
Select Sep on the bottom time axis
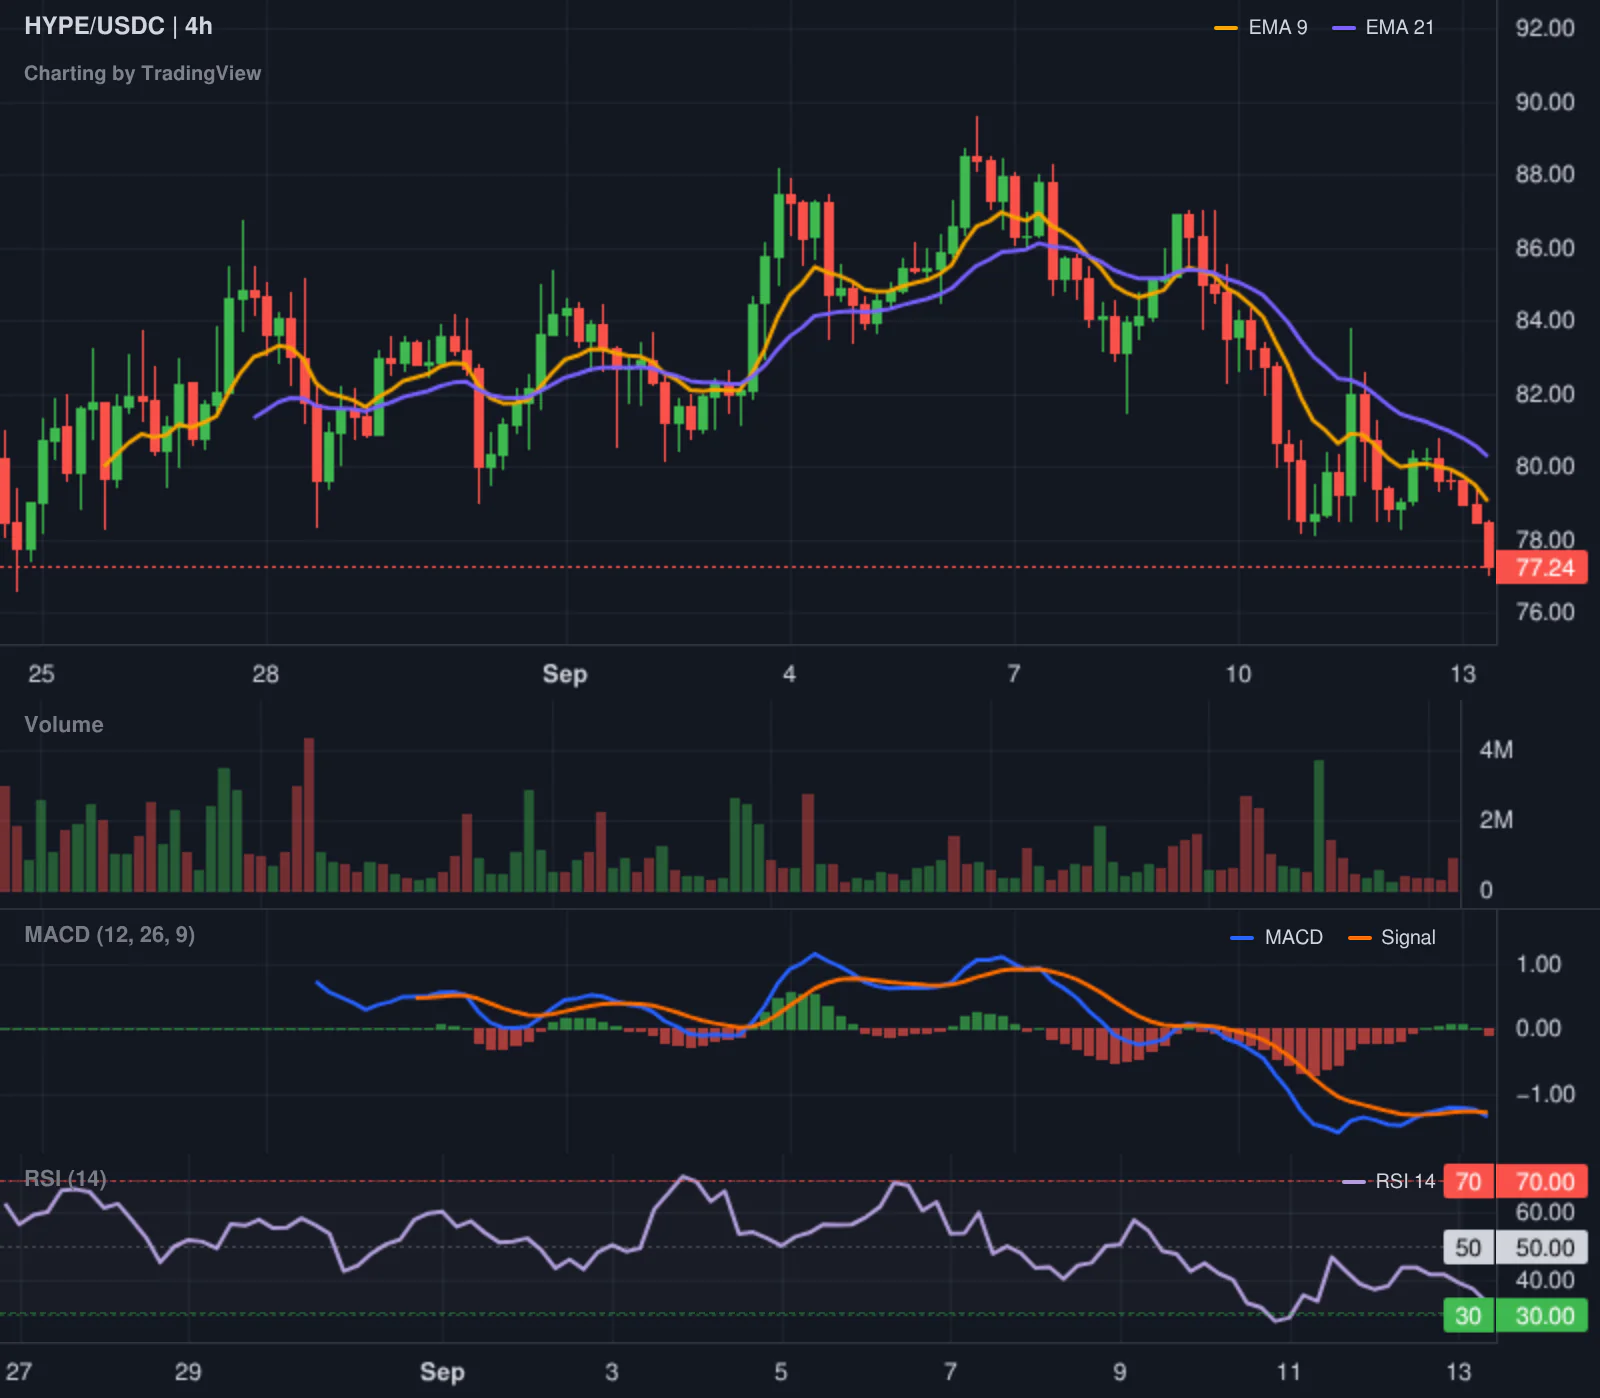pyautogui.click(x=442, y=1372)
